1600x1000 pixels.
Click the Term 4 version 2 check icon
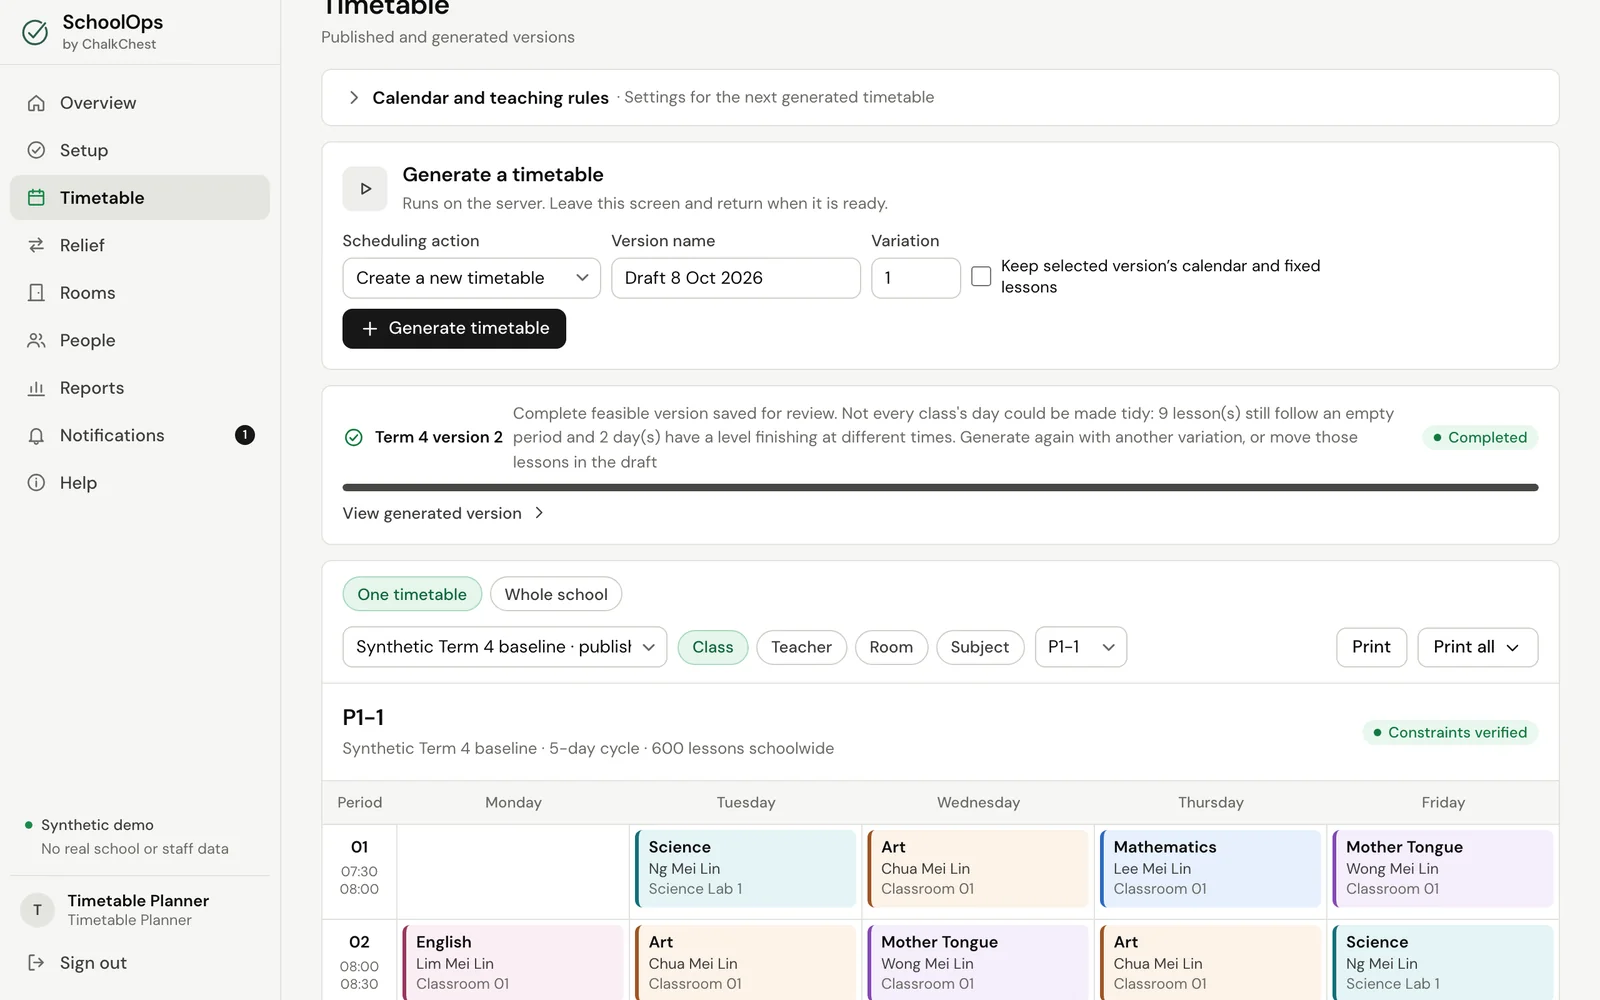(x=353, y=437)
